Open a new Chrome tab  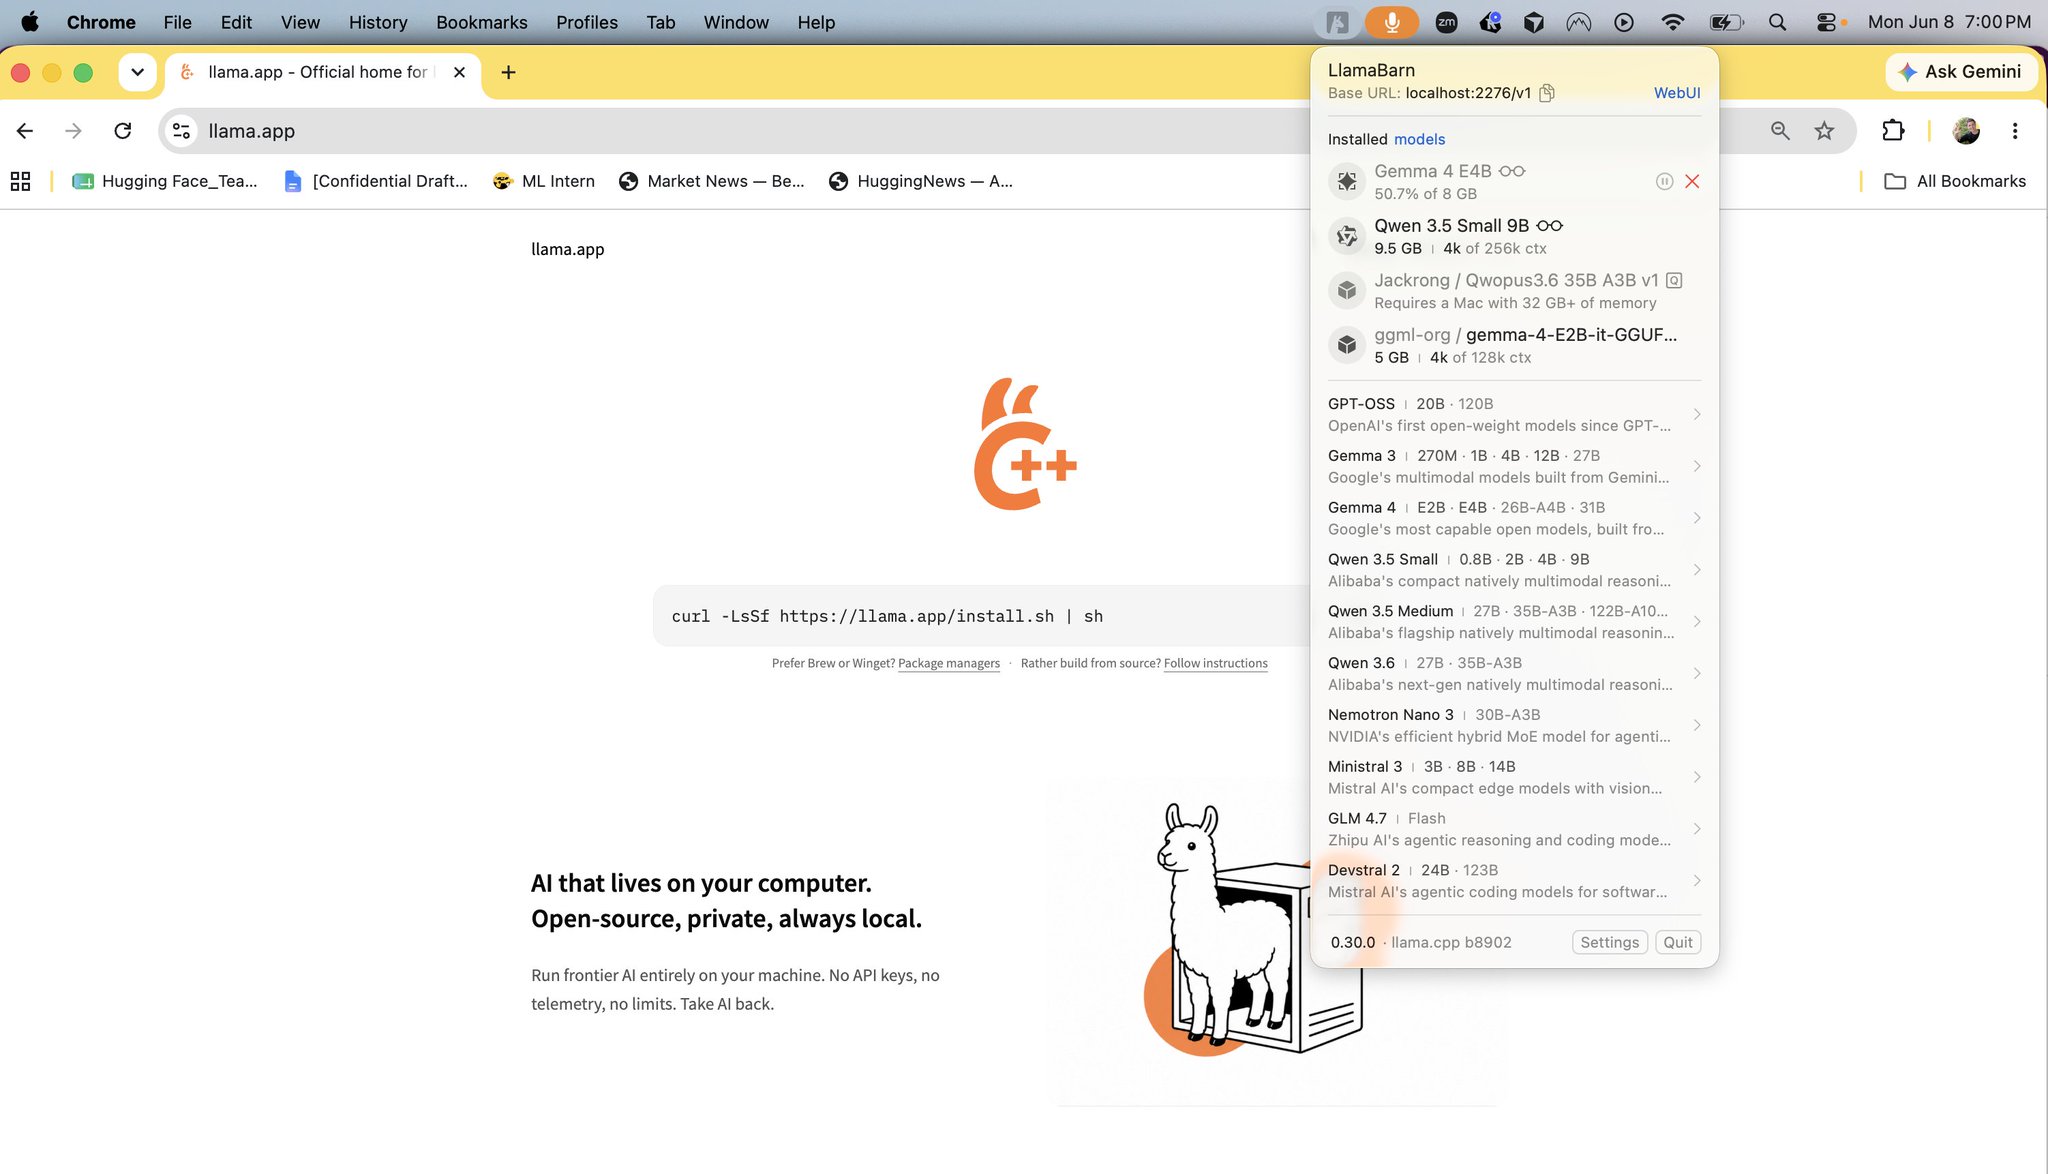(508, 72)
